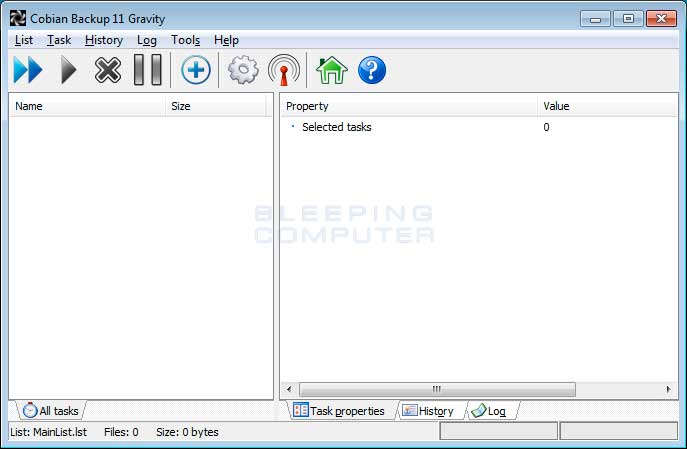Click the Cobian Backup title bar icon
Viewport: 687px width, 449px height.
tap(18, 18)
